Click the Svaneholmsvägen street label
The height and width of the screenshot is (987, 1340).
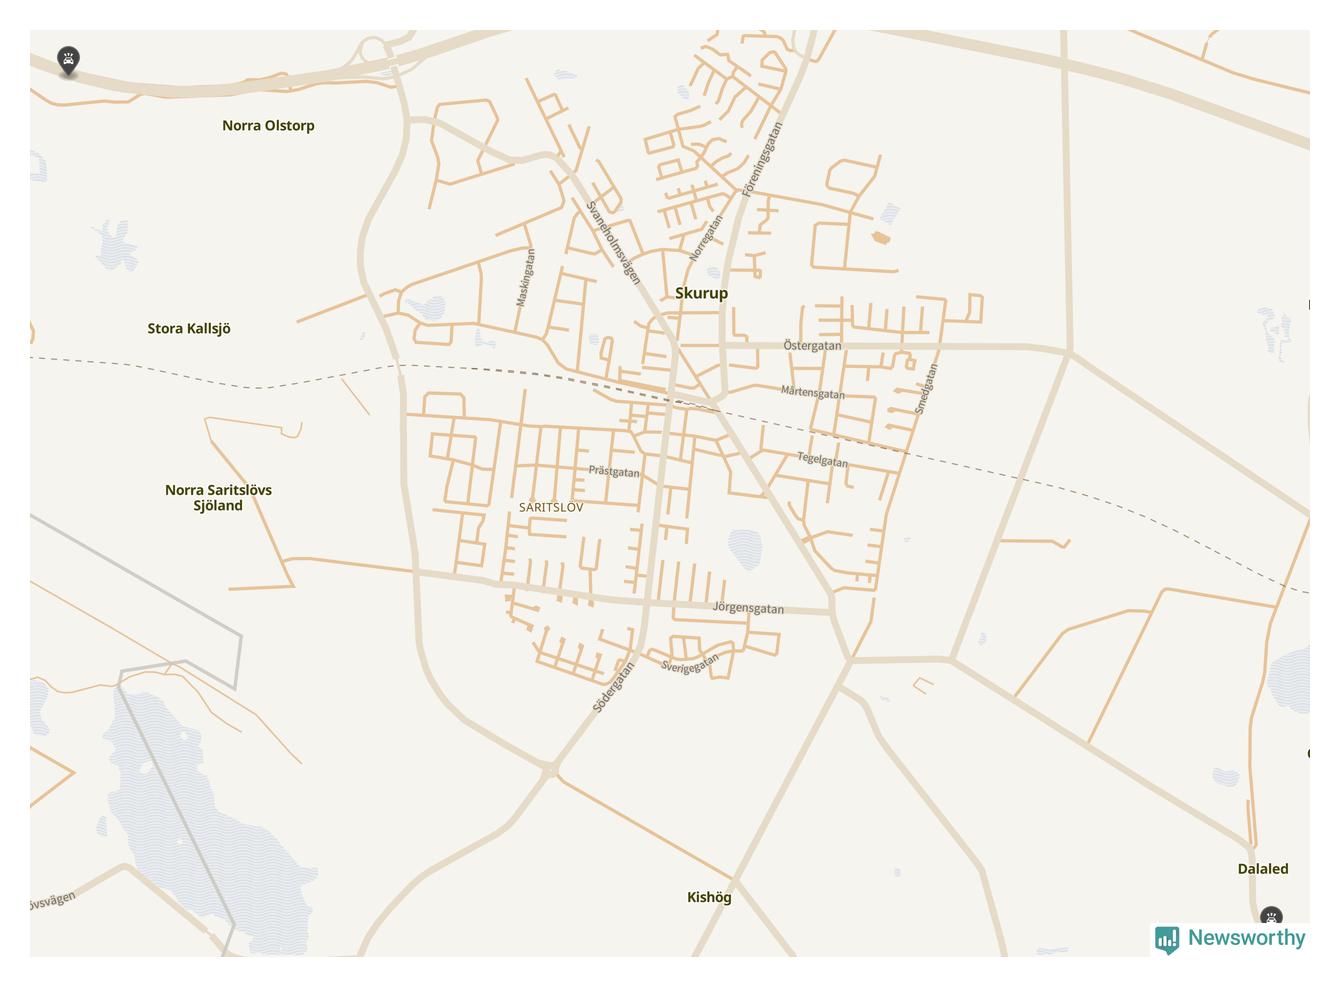pos(613,242)
